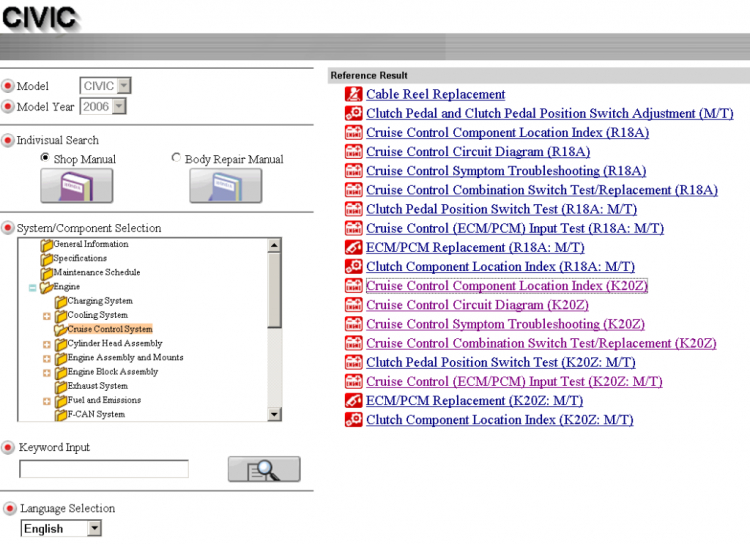Click the Exhaust System folder icon
Viewport: 750px width, 544px height.
tap(61, 387)
